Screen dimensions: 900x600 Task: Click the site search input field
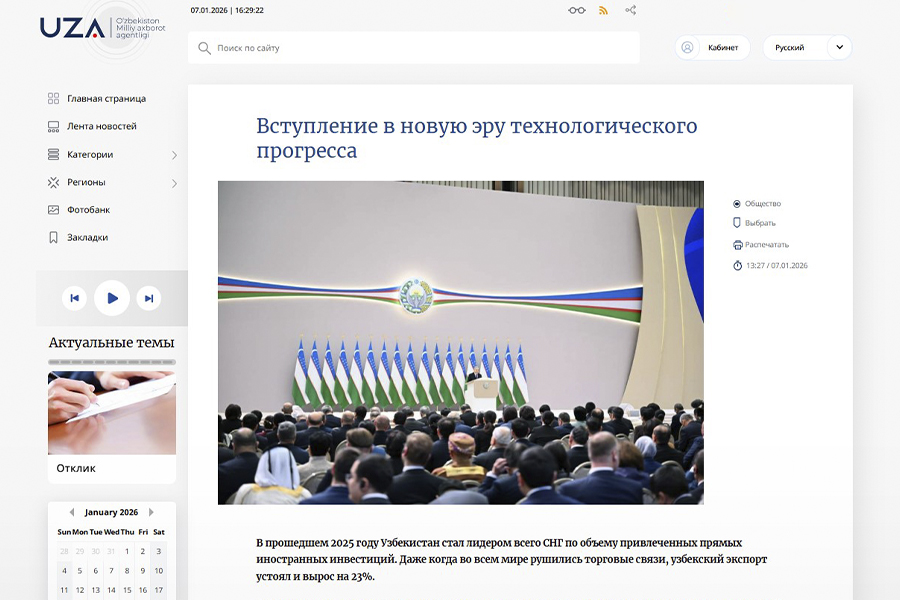point(413,47)
